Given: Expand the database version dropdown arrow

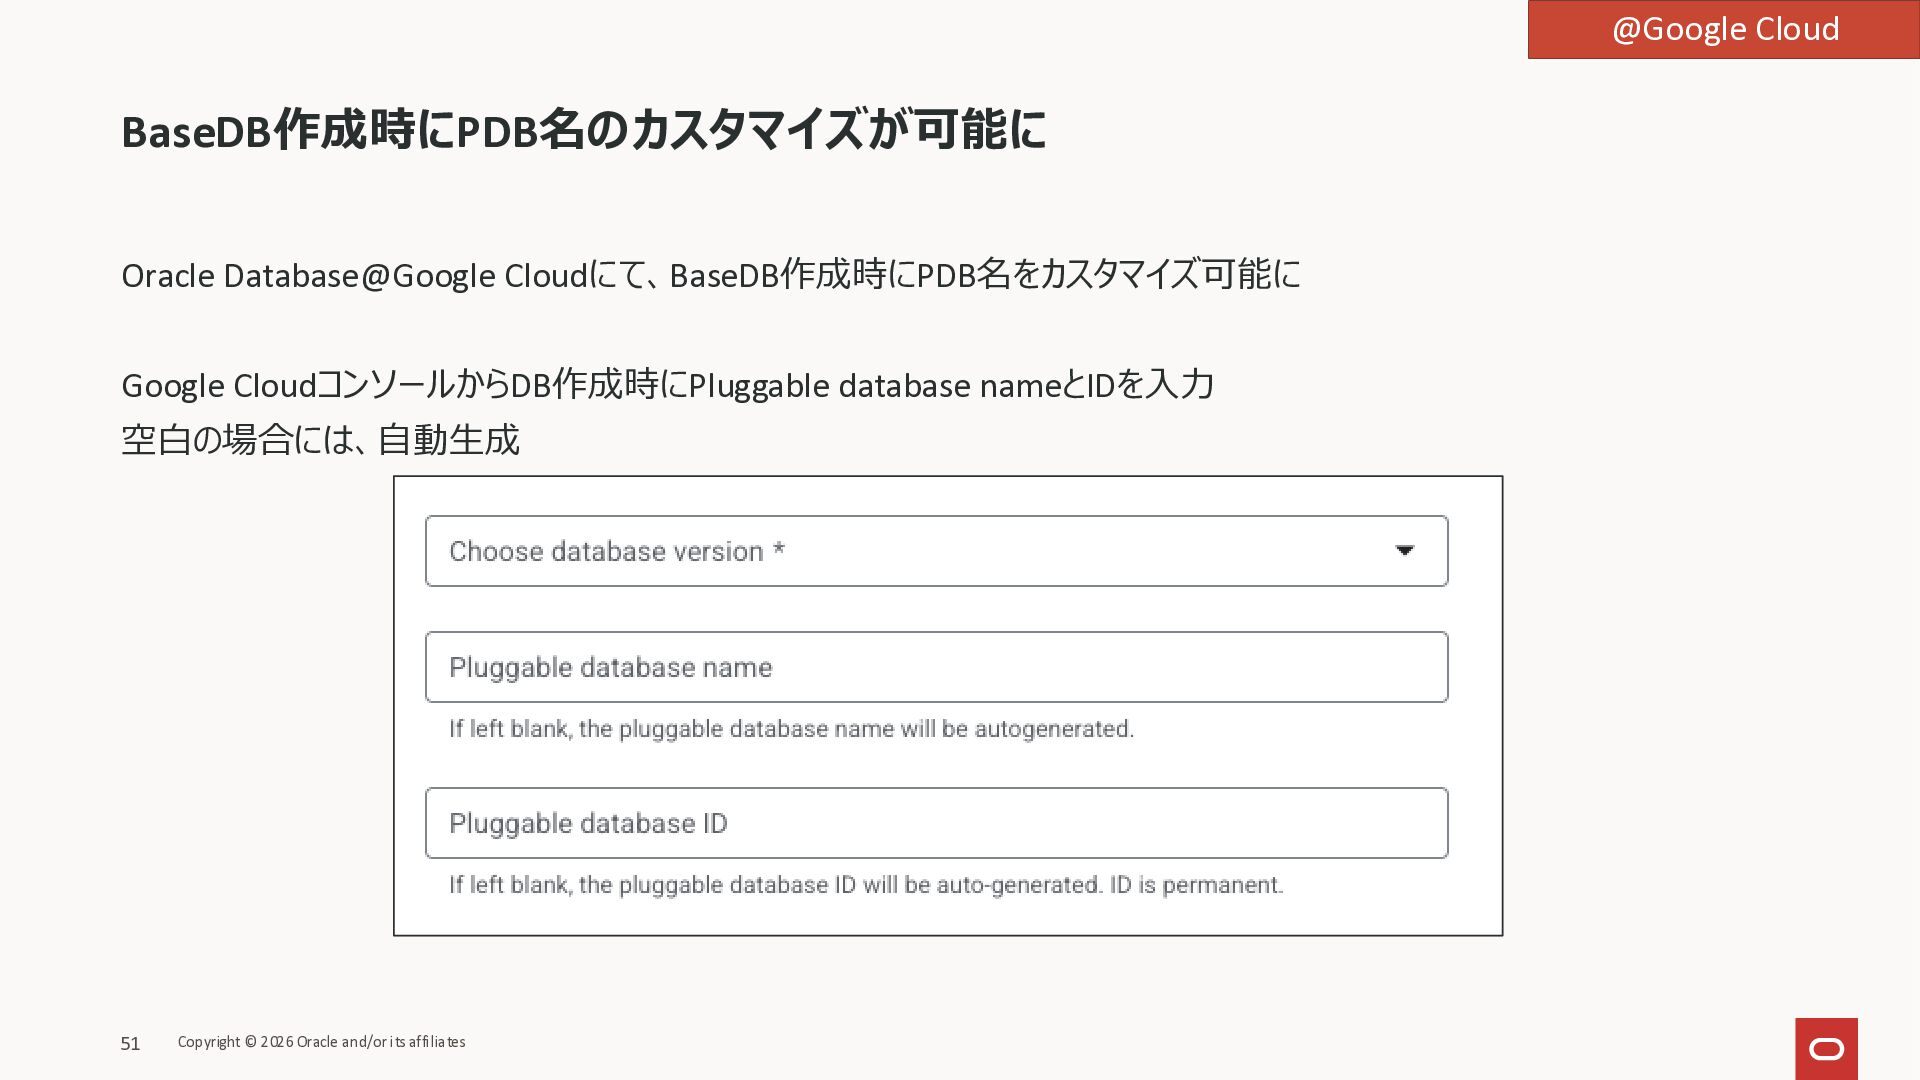Looking at the screenshot, I should pos(1404,551).
